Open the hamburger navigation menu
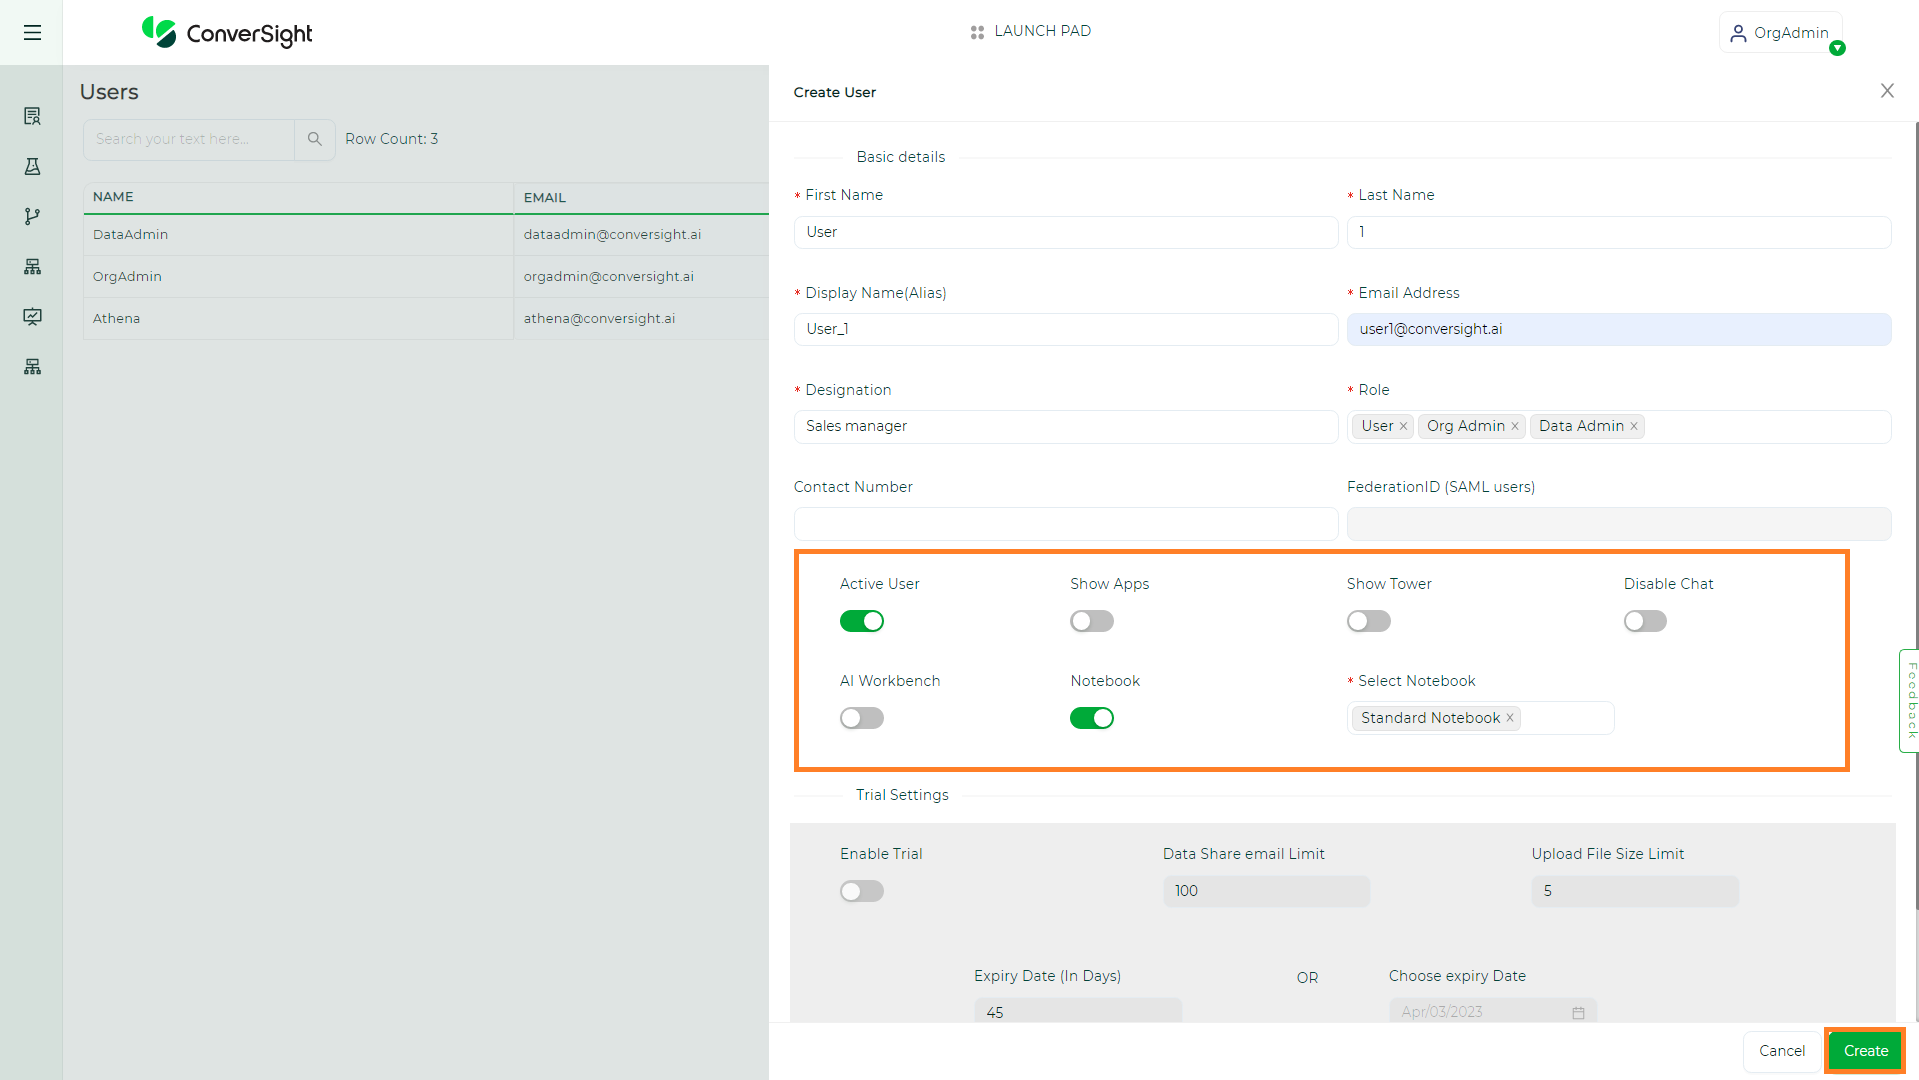 (x=32, y=32)
